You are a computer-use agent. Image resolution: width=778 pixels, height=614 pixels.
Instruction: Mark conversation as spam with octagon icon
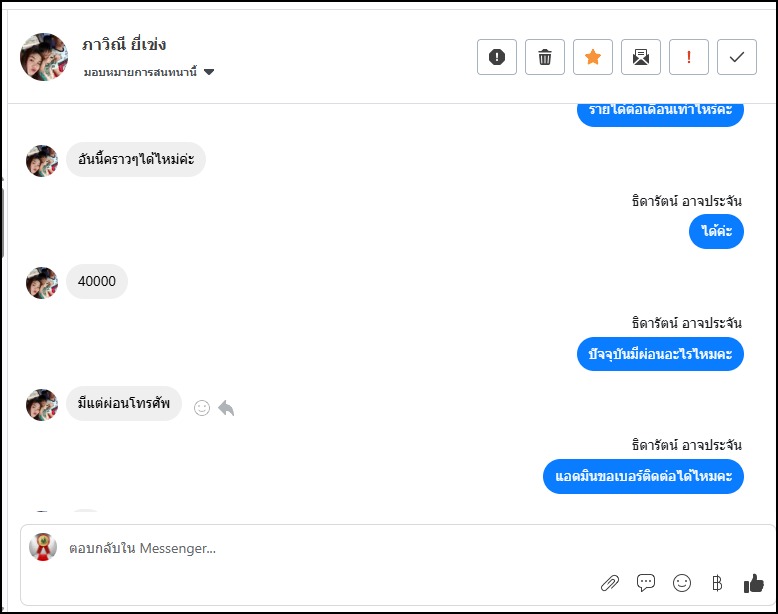pos(497,57)
